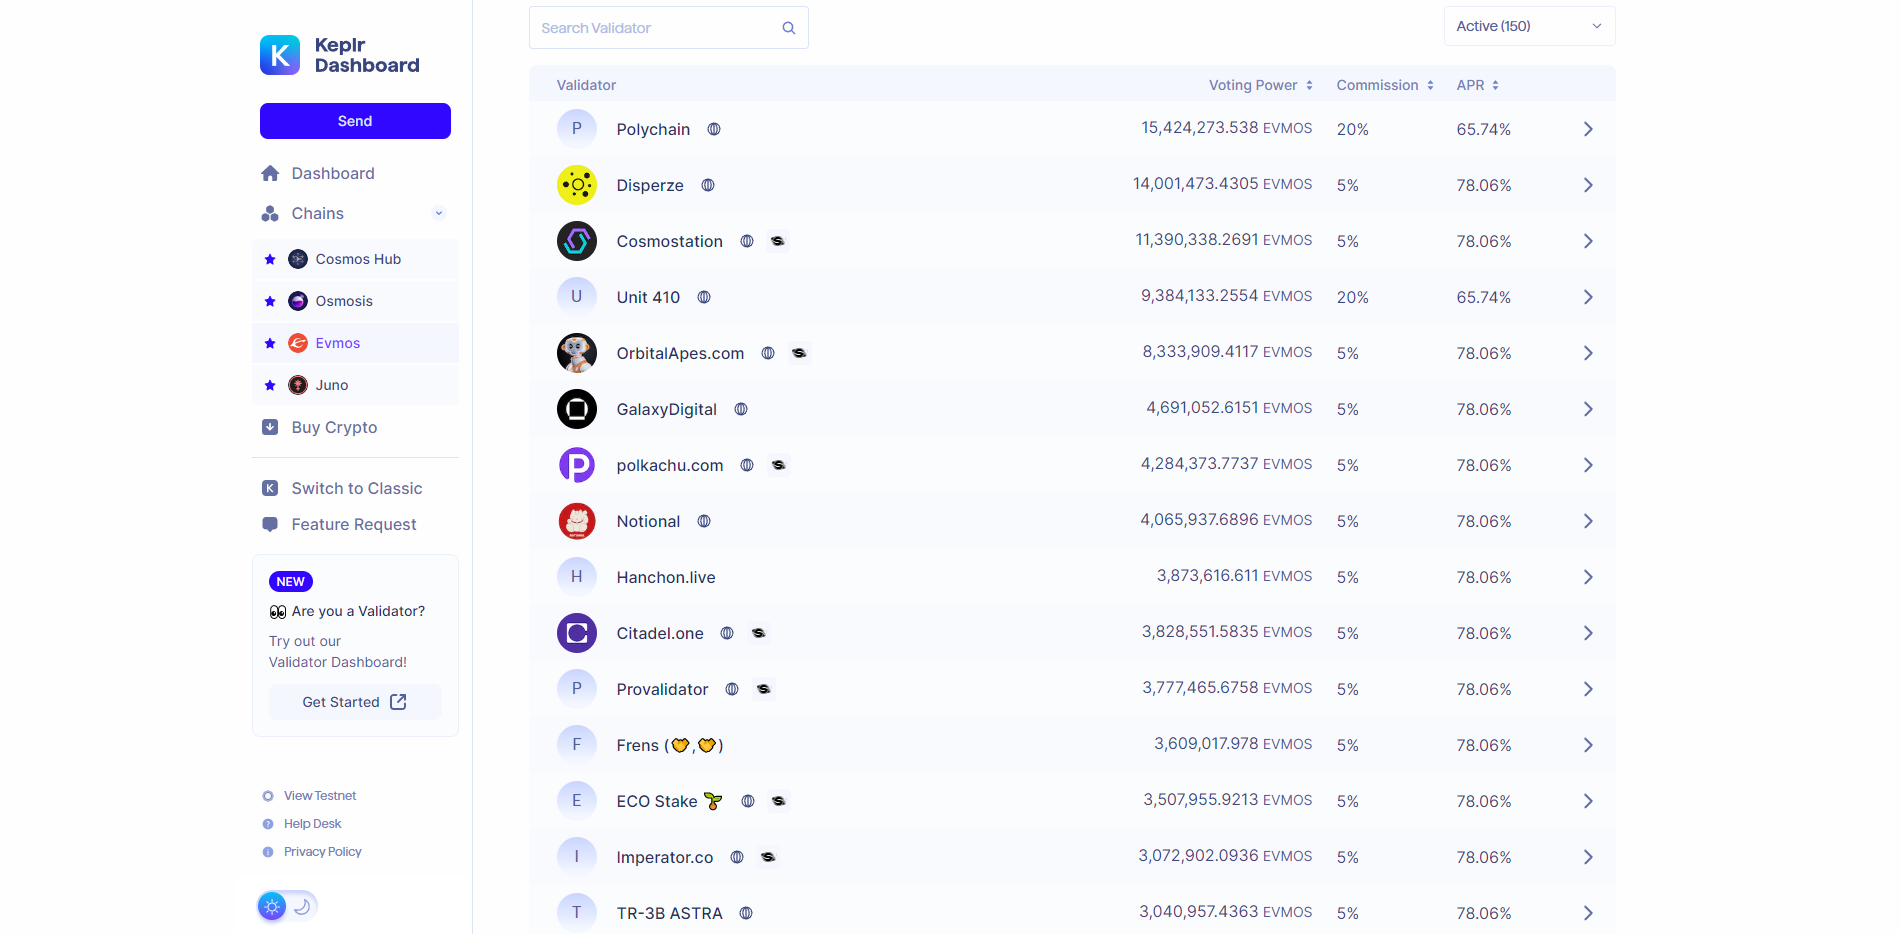Select Cosmos Hub chain
This screenshot has height=934, width=1901.
point(355,259)
